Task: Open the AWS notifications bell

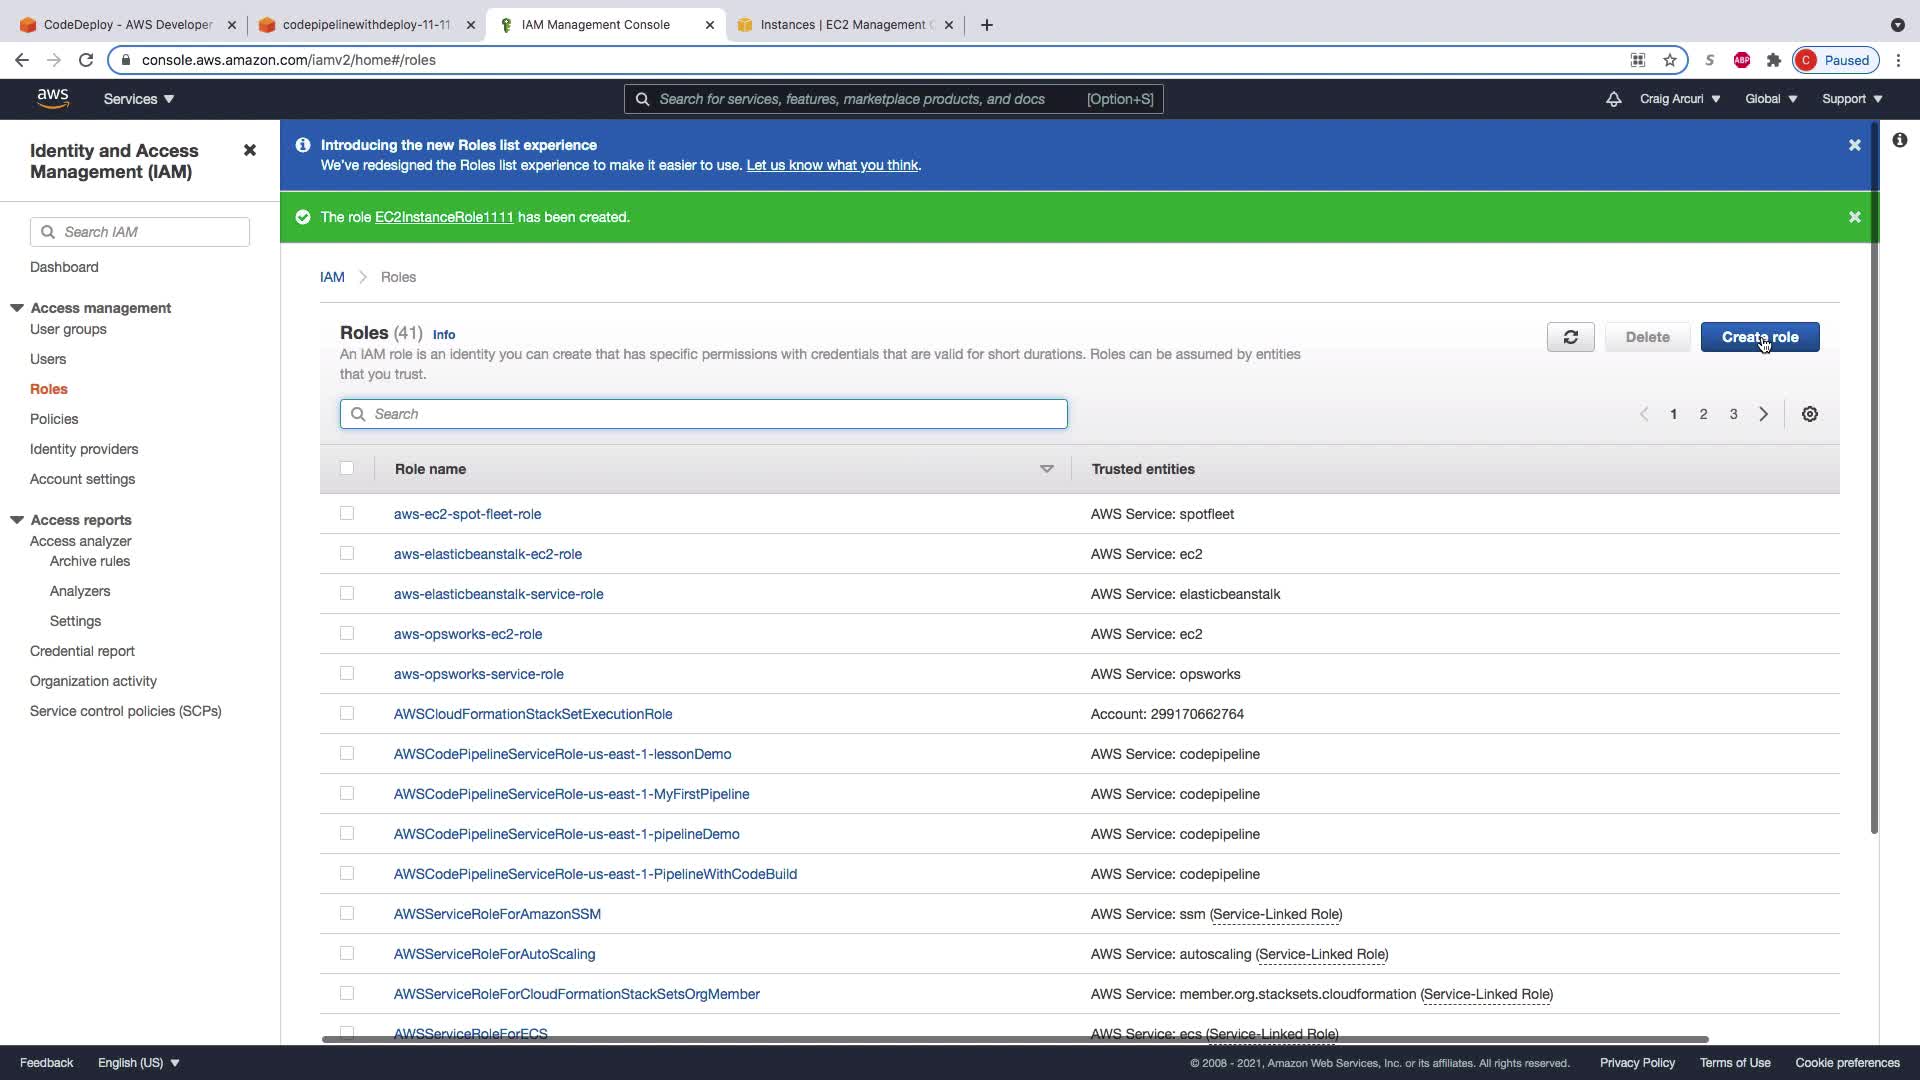Action: tap(1613, 99)
